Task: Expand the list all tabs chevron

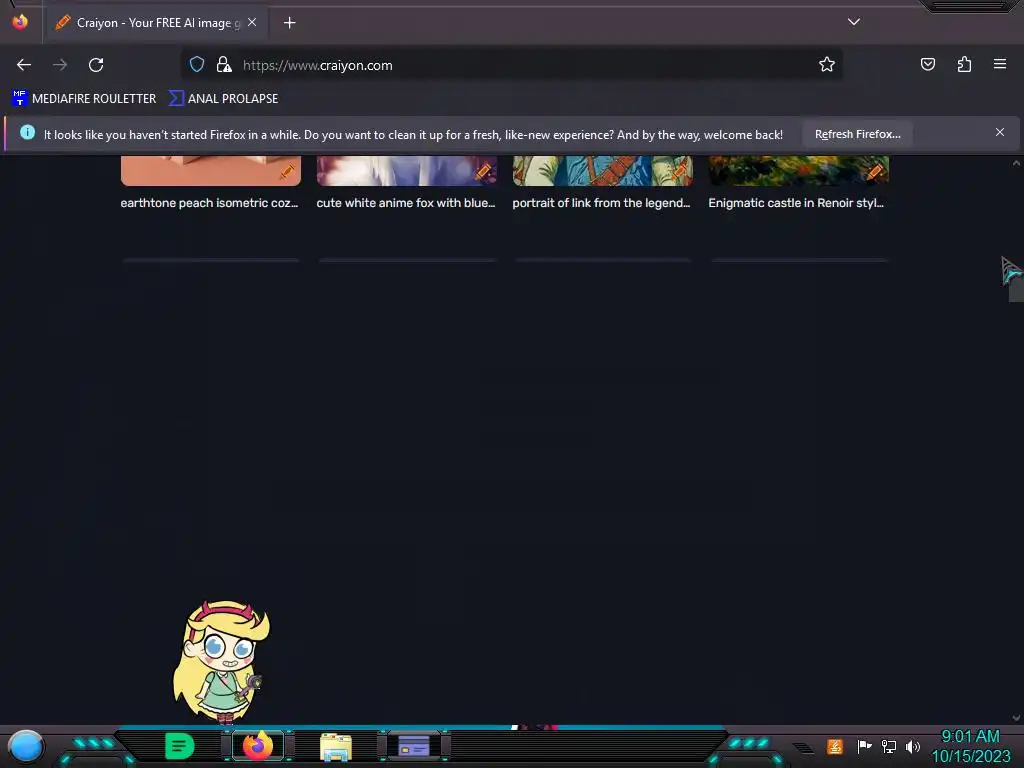Action: point(854,22)
